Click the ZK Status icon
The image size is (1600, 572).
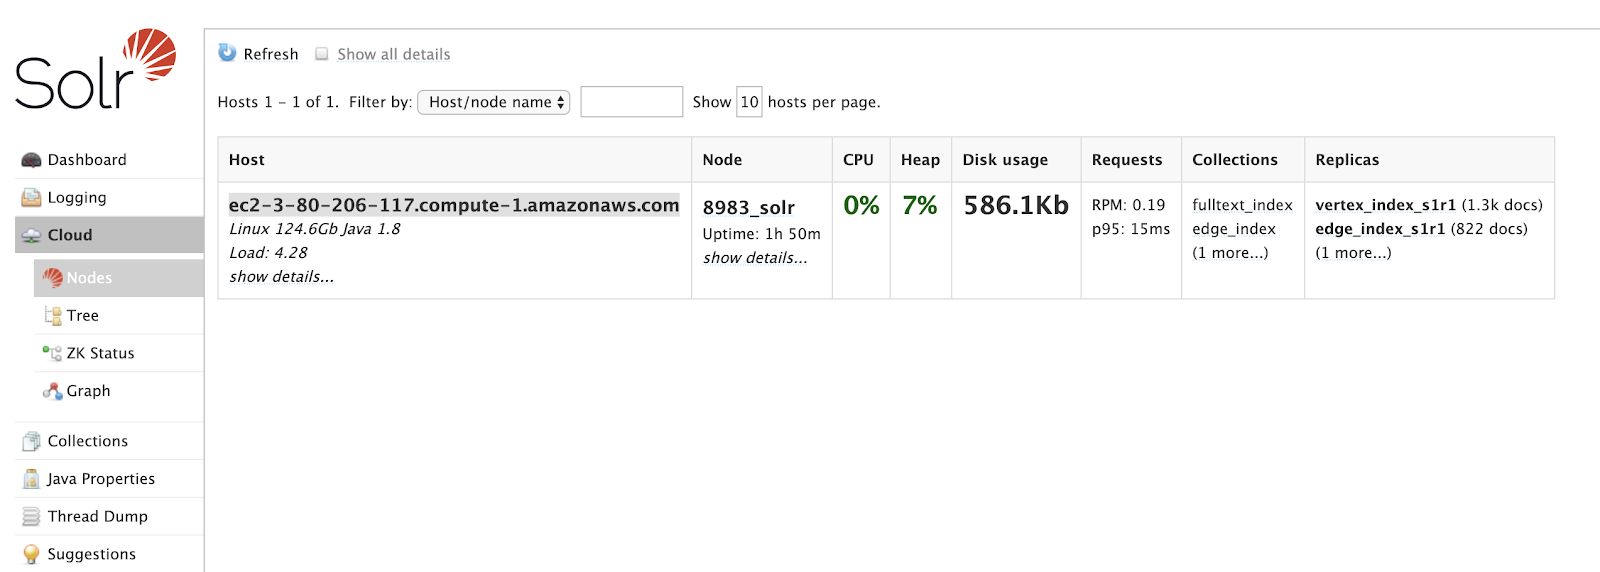tap(53, 353)
